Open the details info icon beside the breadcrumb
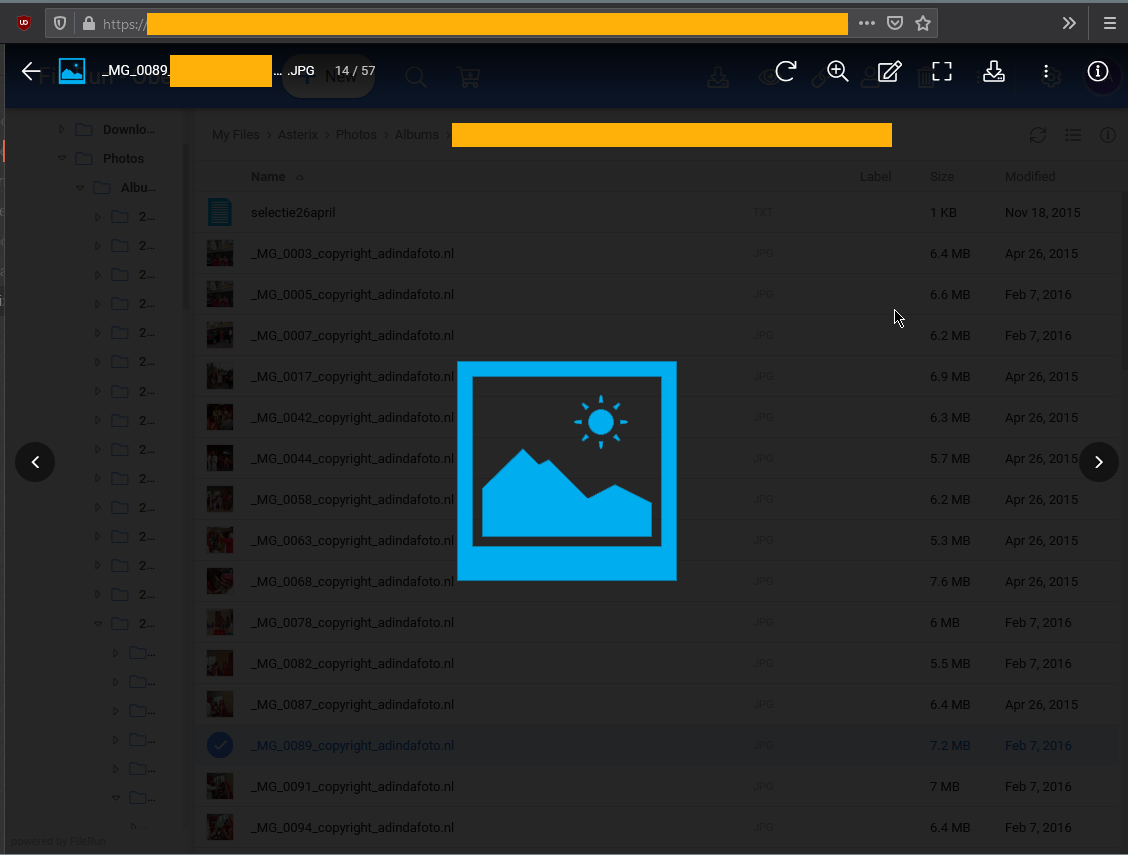This screenshot has height=855, width=1128. tap(1108, 135)
